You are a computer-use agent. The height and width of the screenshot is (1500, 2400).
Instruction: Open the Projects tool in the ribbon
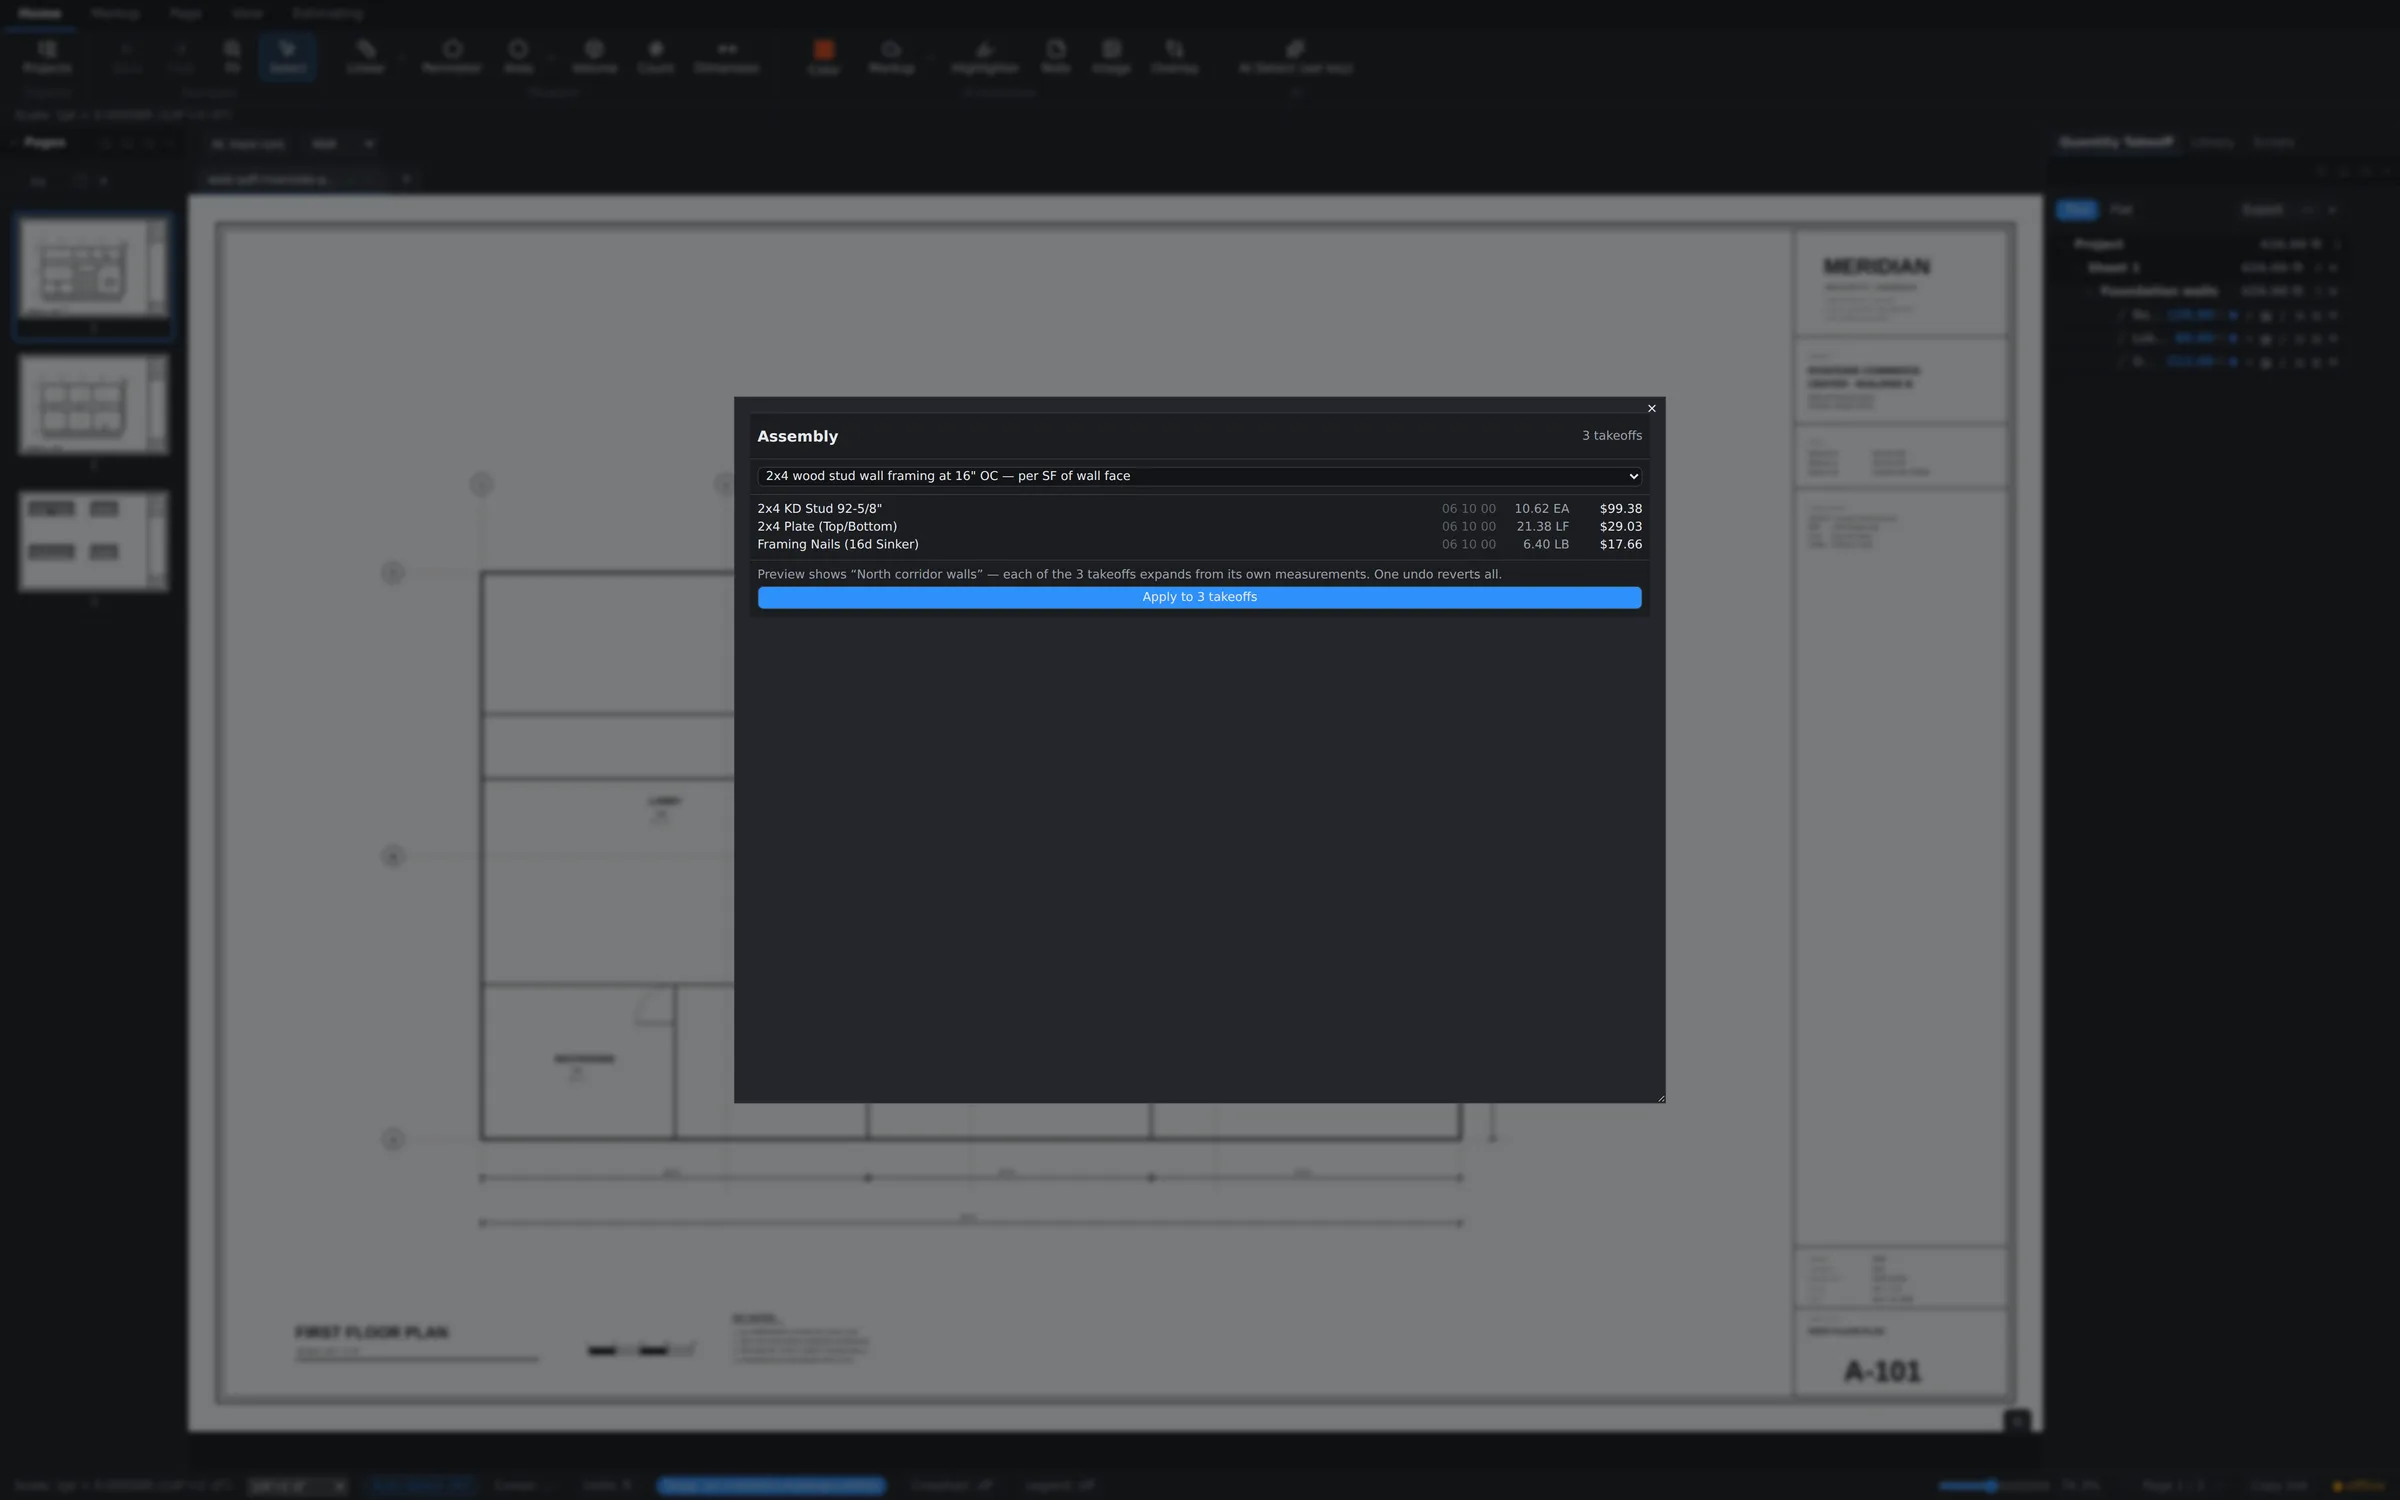coord(47,57)
